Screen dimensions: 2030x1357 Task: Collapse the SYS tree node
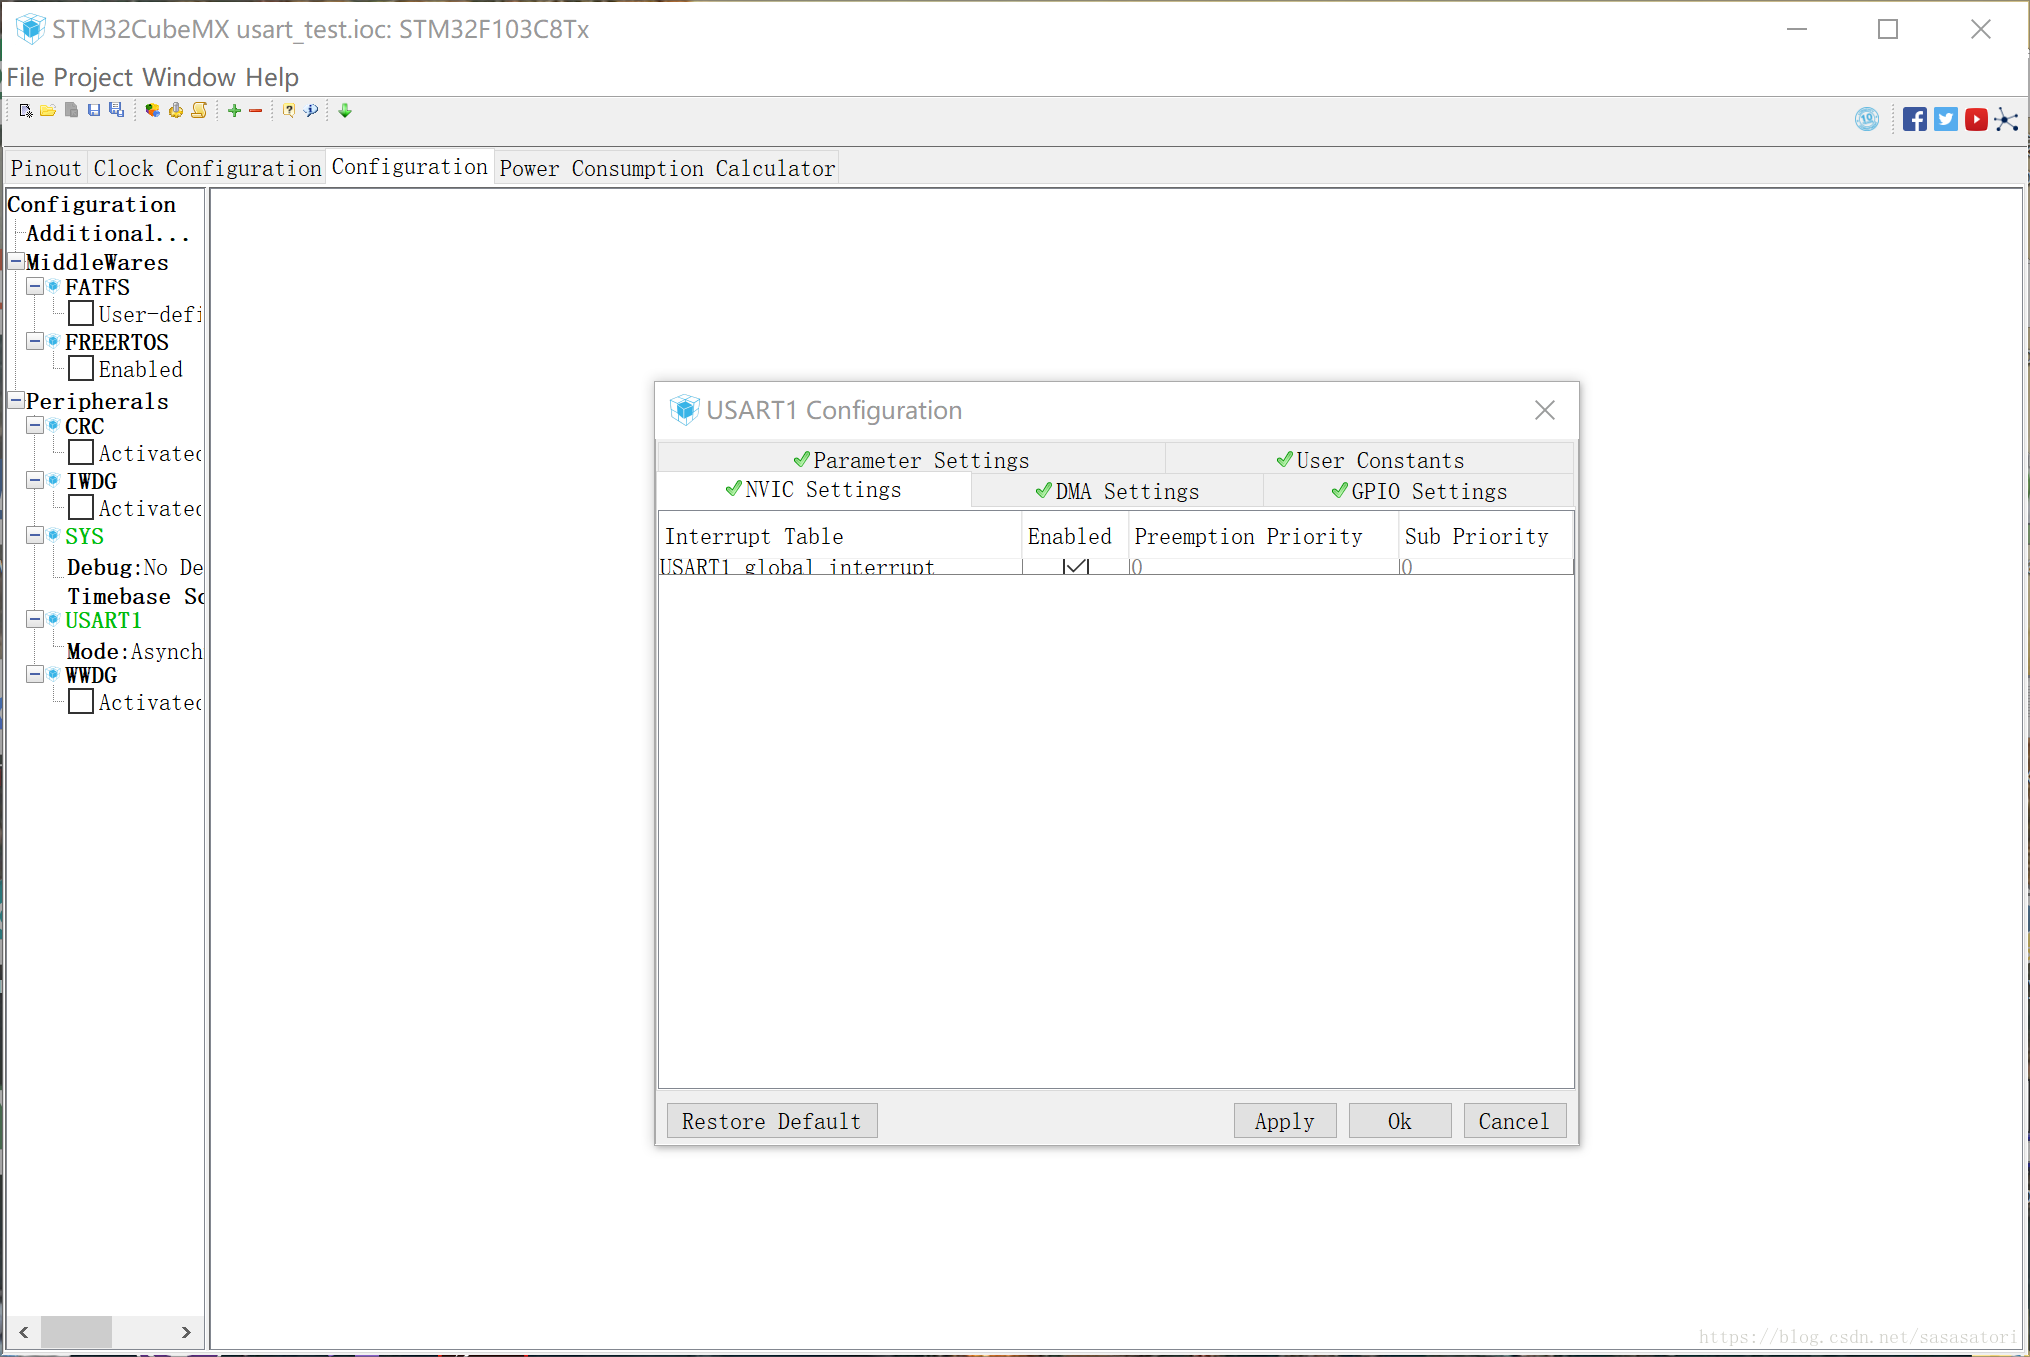coord(35,536)
